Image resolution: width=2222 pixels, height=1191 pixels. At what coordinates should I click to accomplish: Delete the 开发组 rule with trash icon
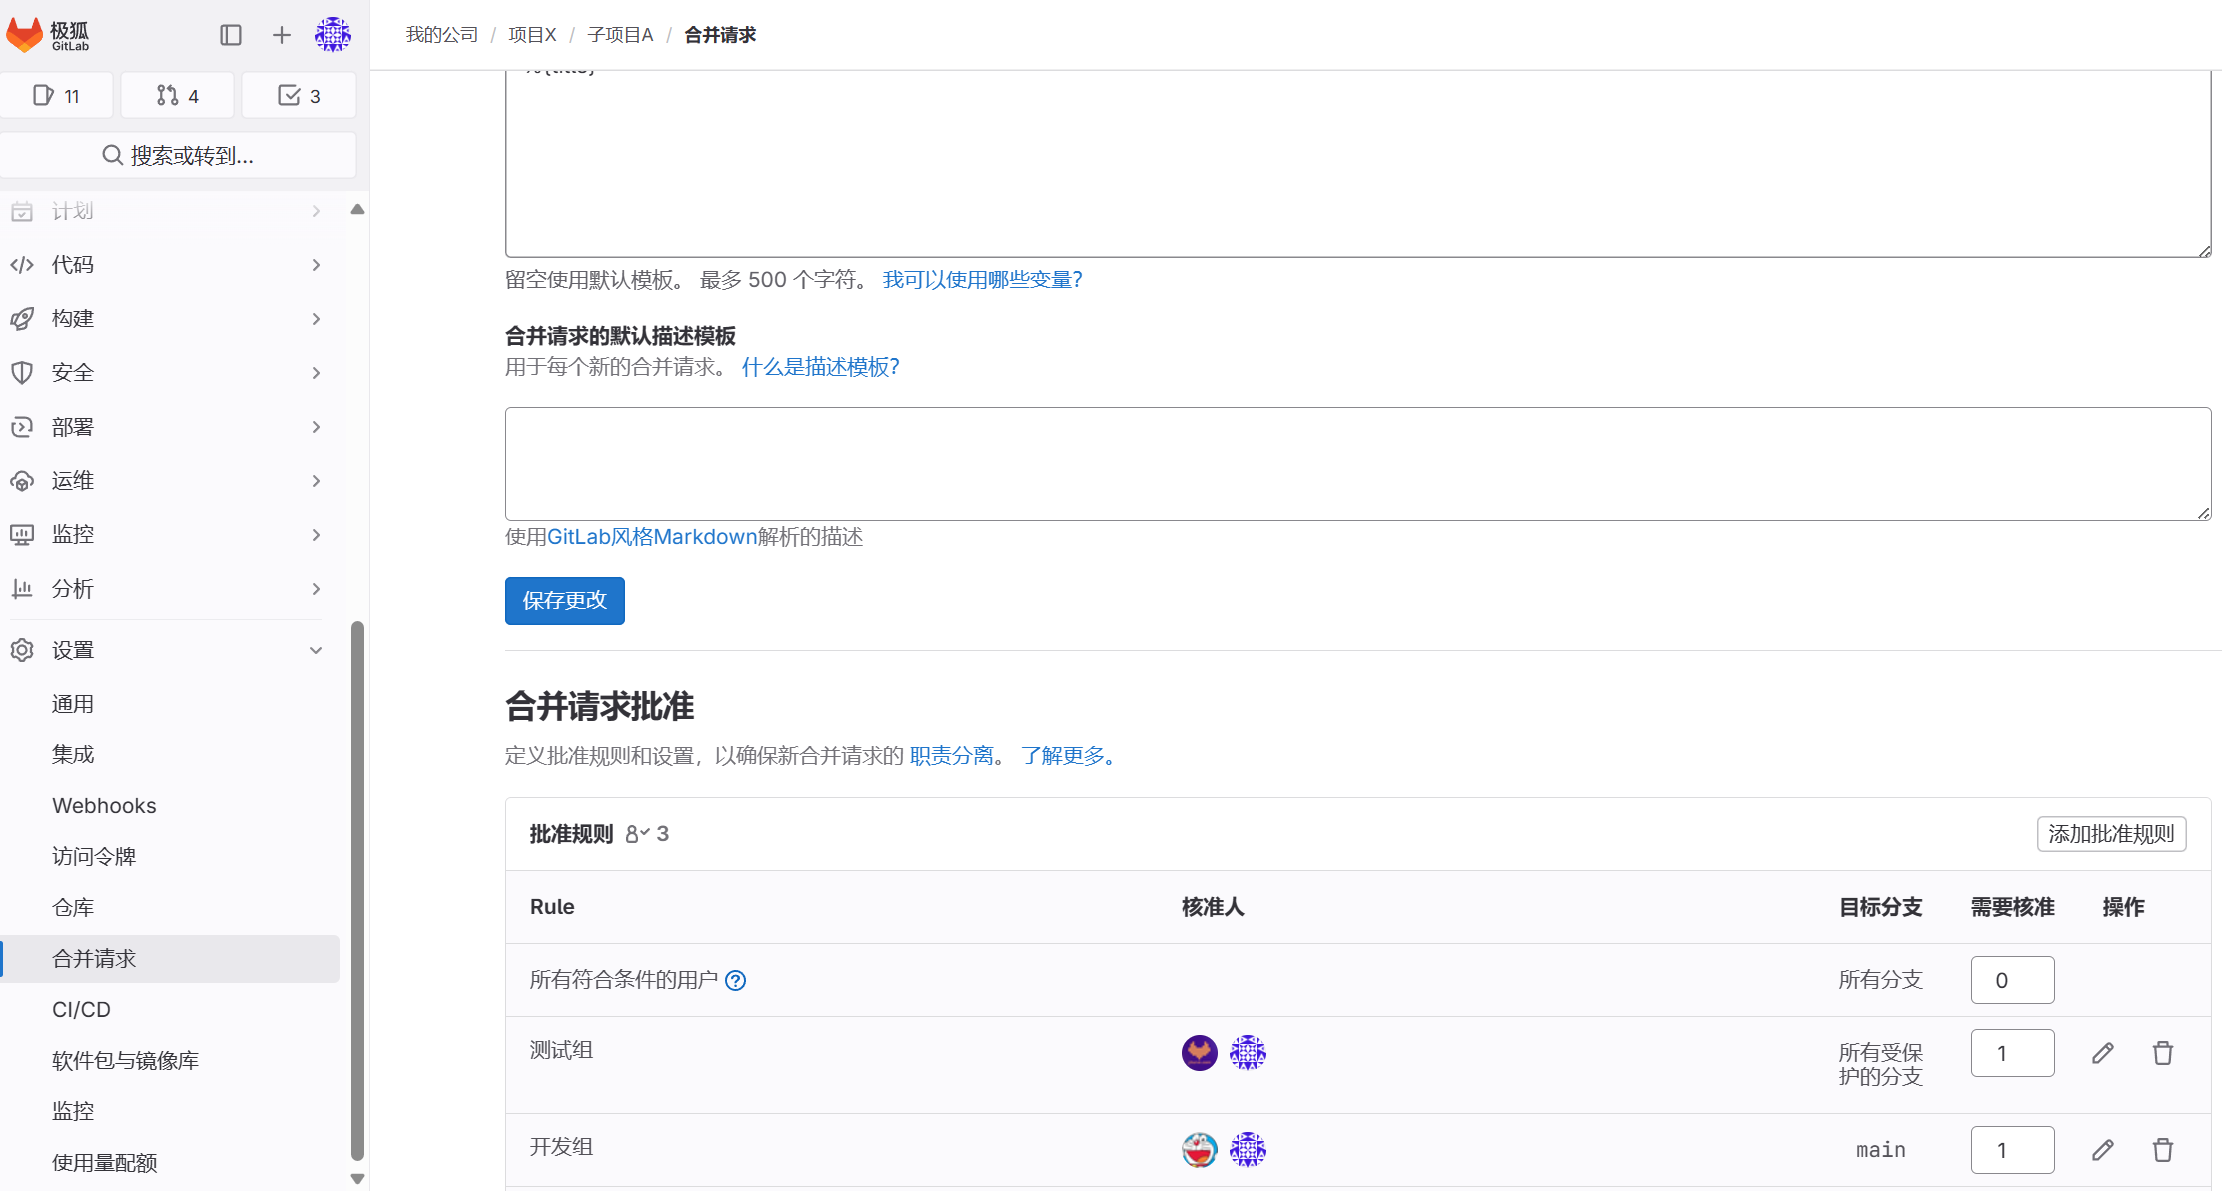click(2163, 1149)
